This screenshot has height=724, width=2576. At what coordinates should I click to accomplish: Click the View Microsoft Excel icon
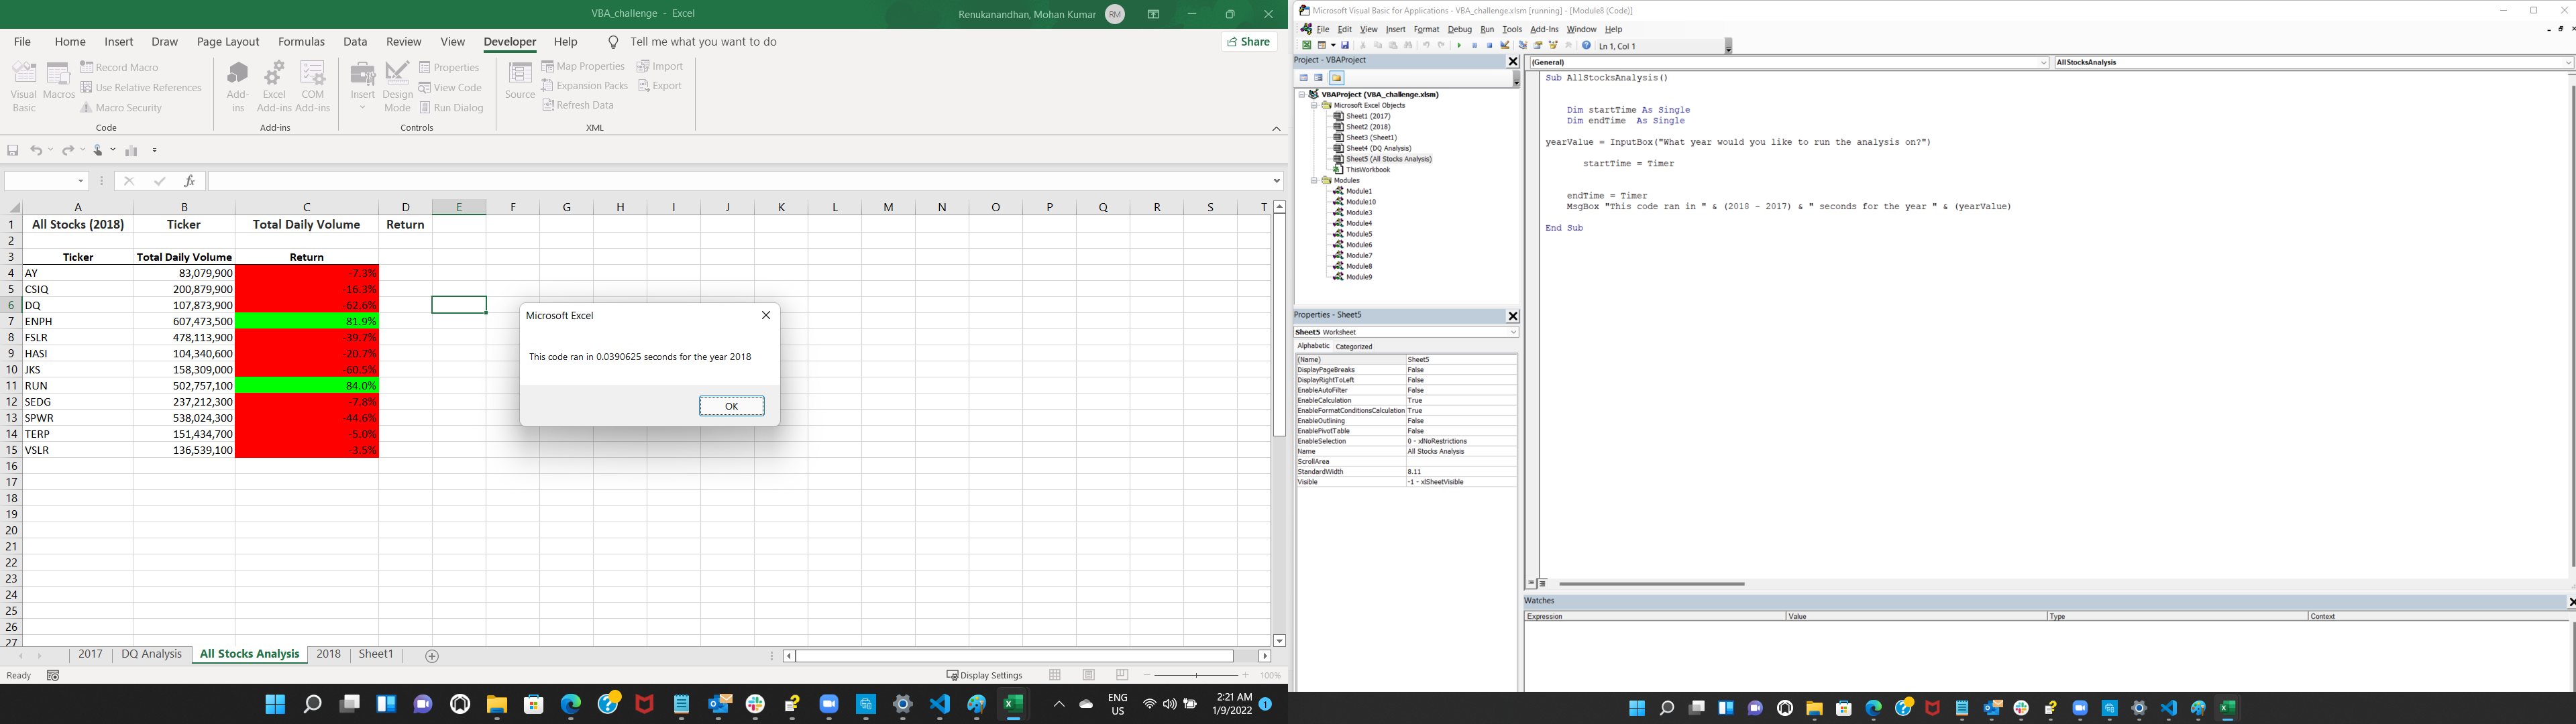tap(1307, 46)
